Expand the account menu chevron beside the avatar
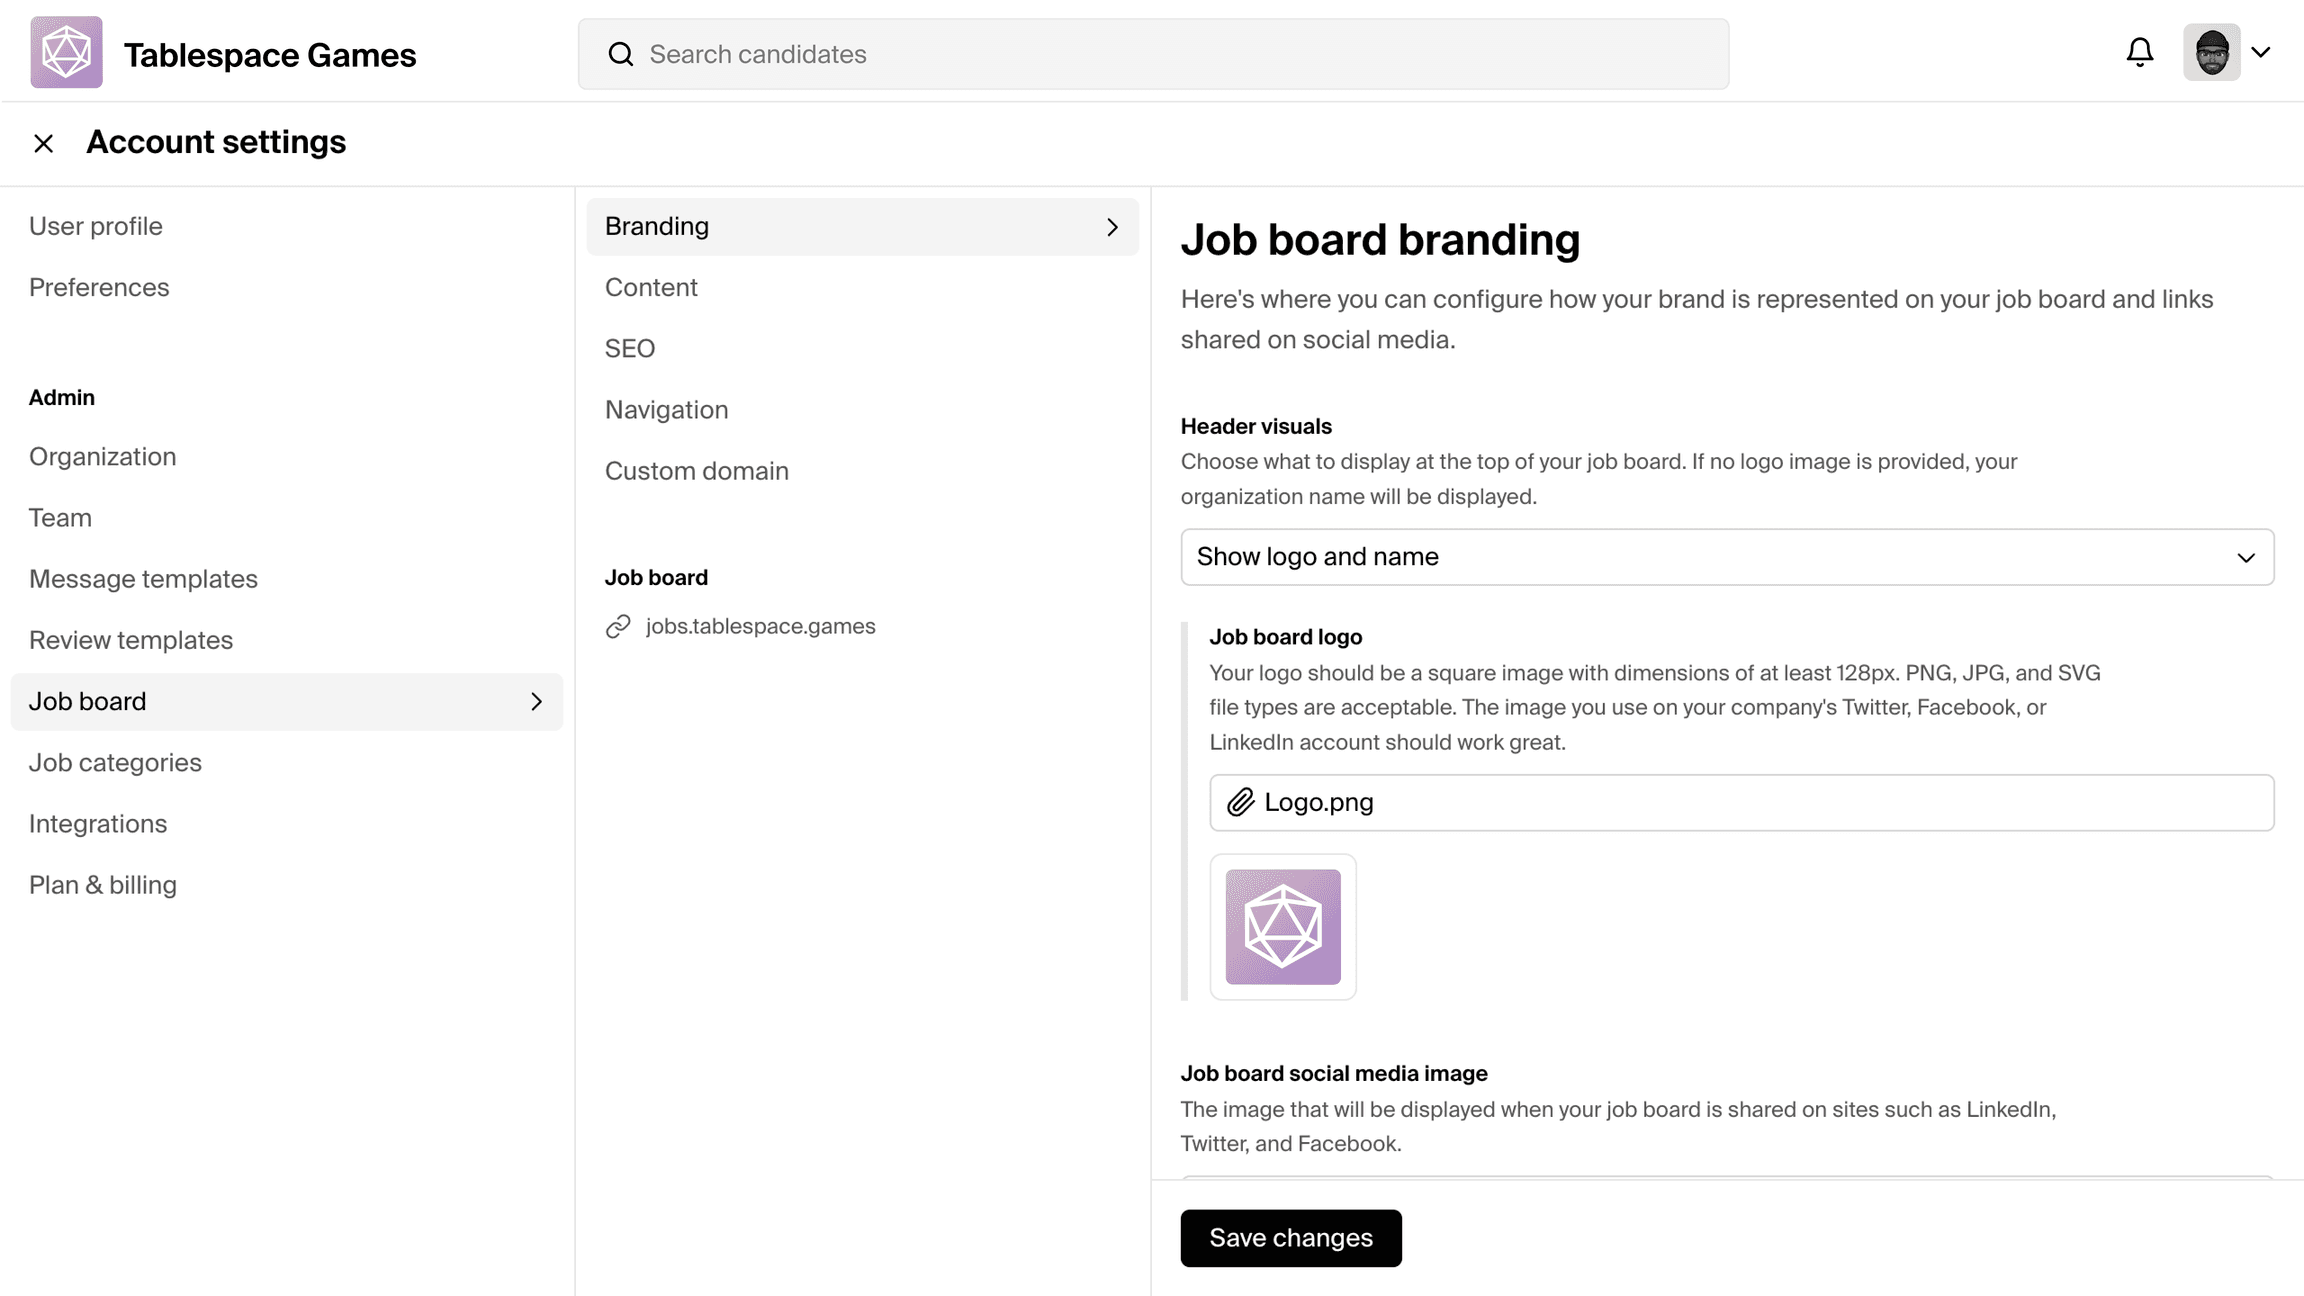Viewport: 2304px width, 1296px height. 2262,51
